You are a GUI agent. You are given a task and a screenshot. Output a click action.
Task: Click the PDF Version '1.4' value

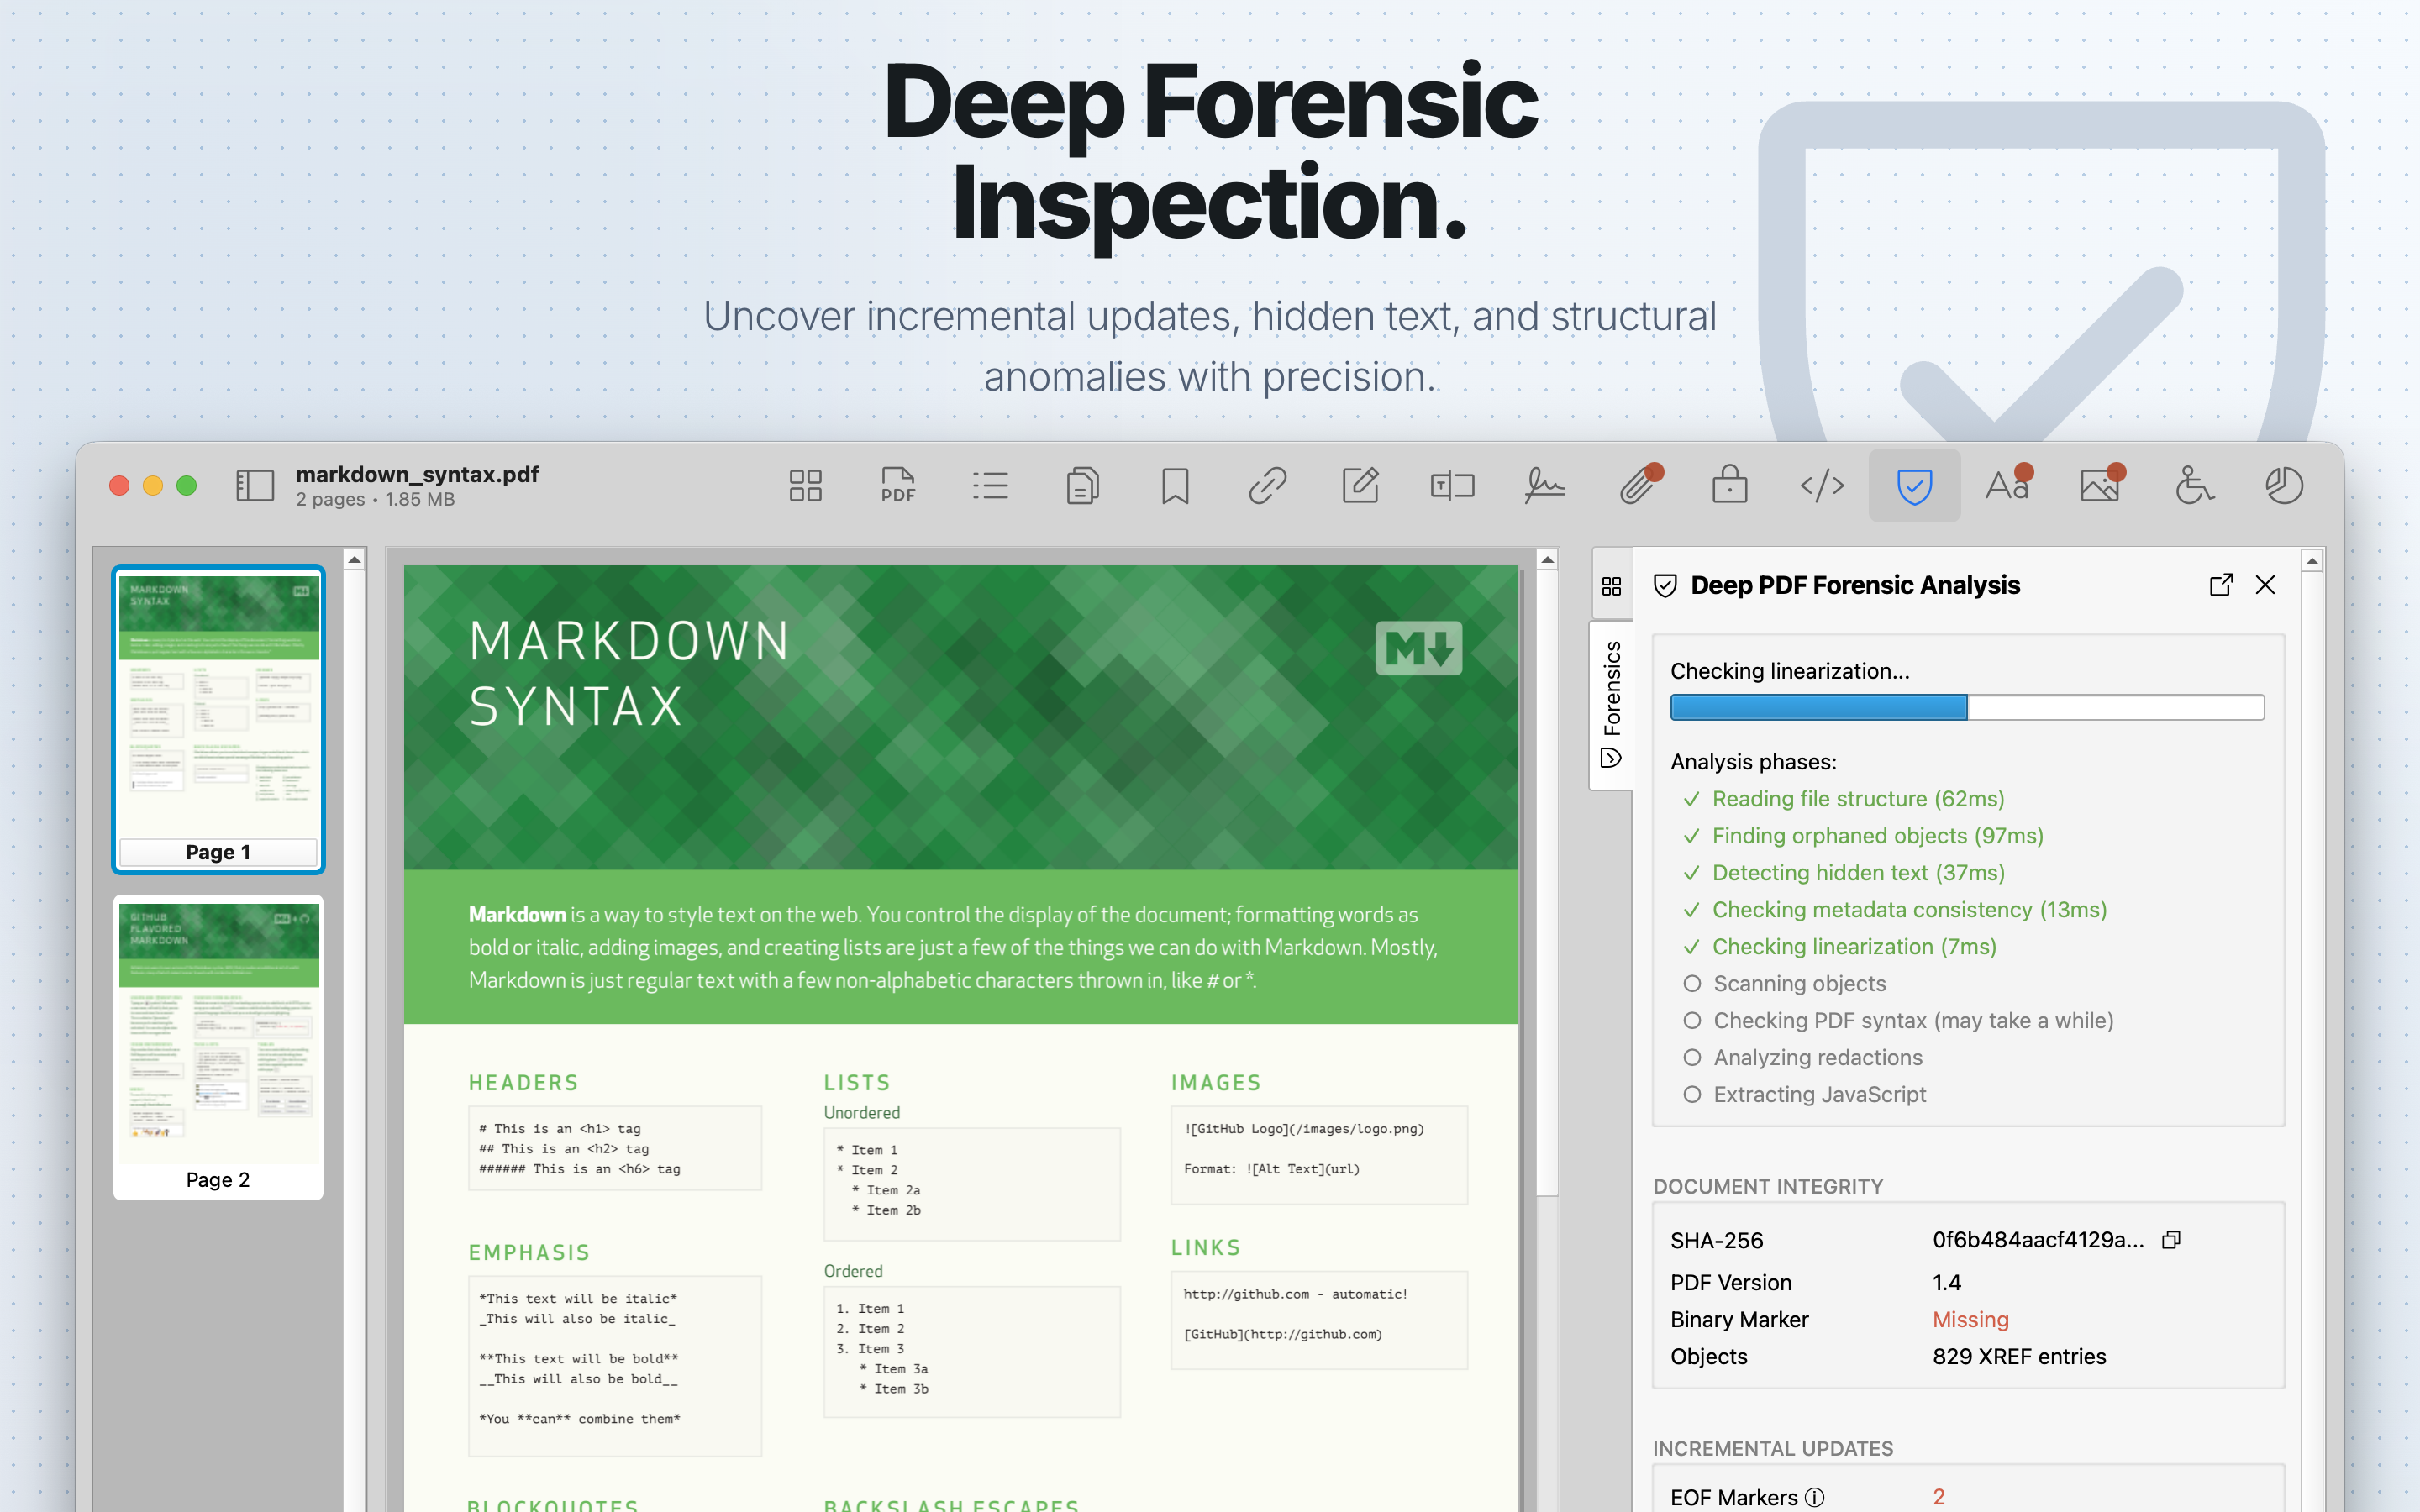[x=1946, y=1283]
